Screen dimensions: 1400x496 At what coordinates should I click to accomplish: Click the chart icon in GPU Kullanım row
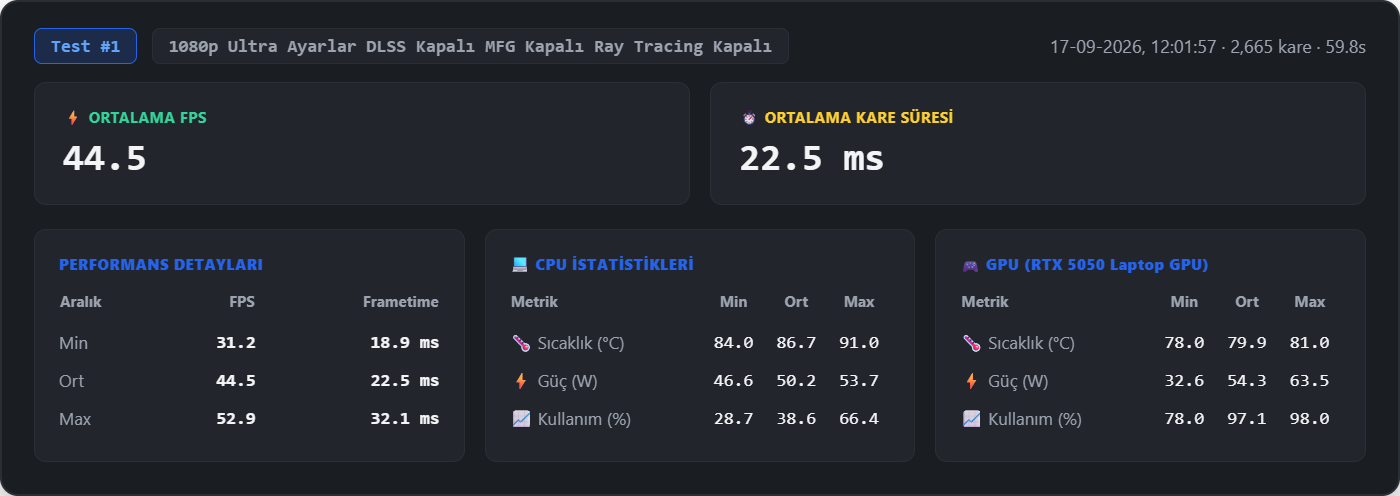tap(971, 419)
